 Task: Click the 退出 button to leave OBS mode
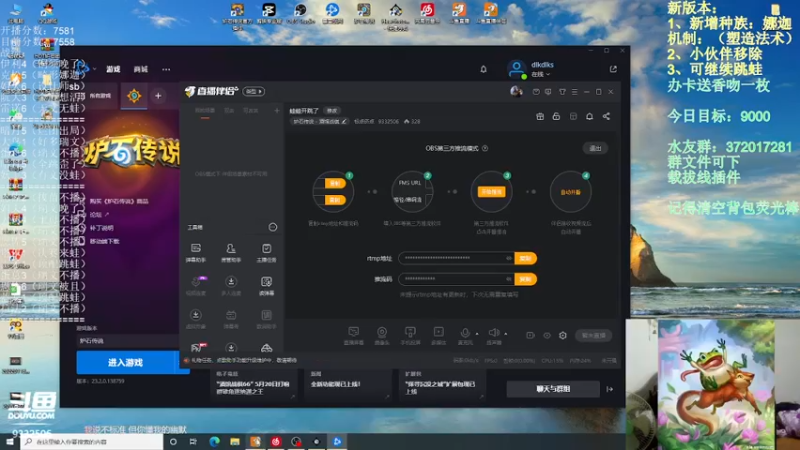tap(595, 148)
